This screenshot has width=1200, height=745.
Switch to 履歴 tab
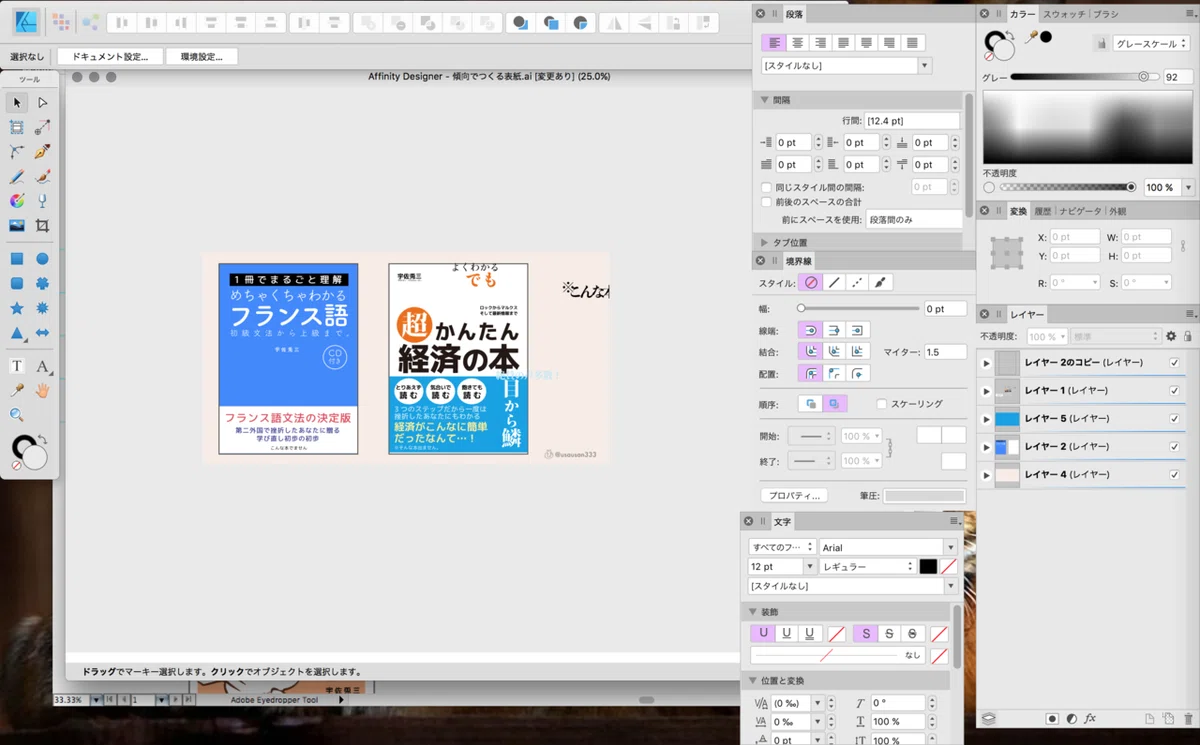(x=1043, y=211)
